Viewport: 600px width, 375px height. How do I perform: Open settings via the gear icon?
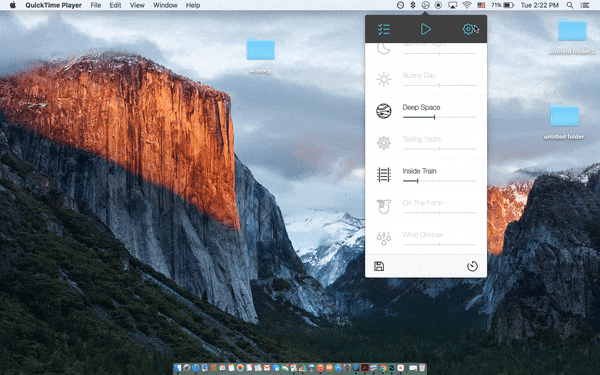click(468, 29)
